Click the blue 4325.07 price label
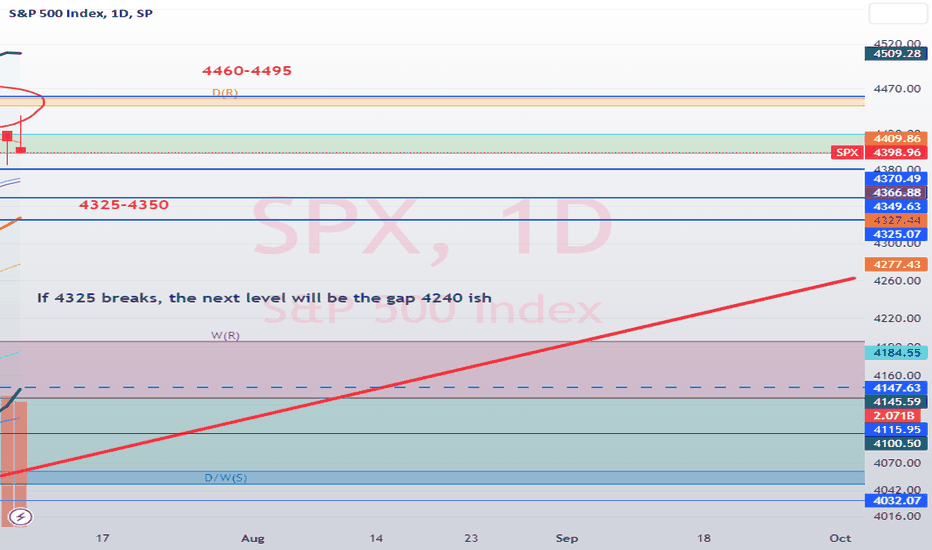The image size is (932, 550). coord(896,234)
